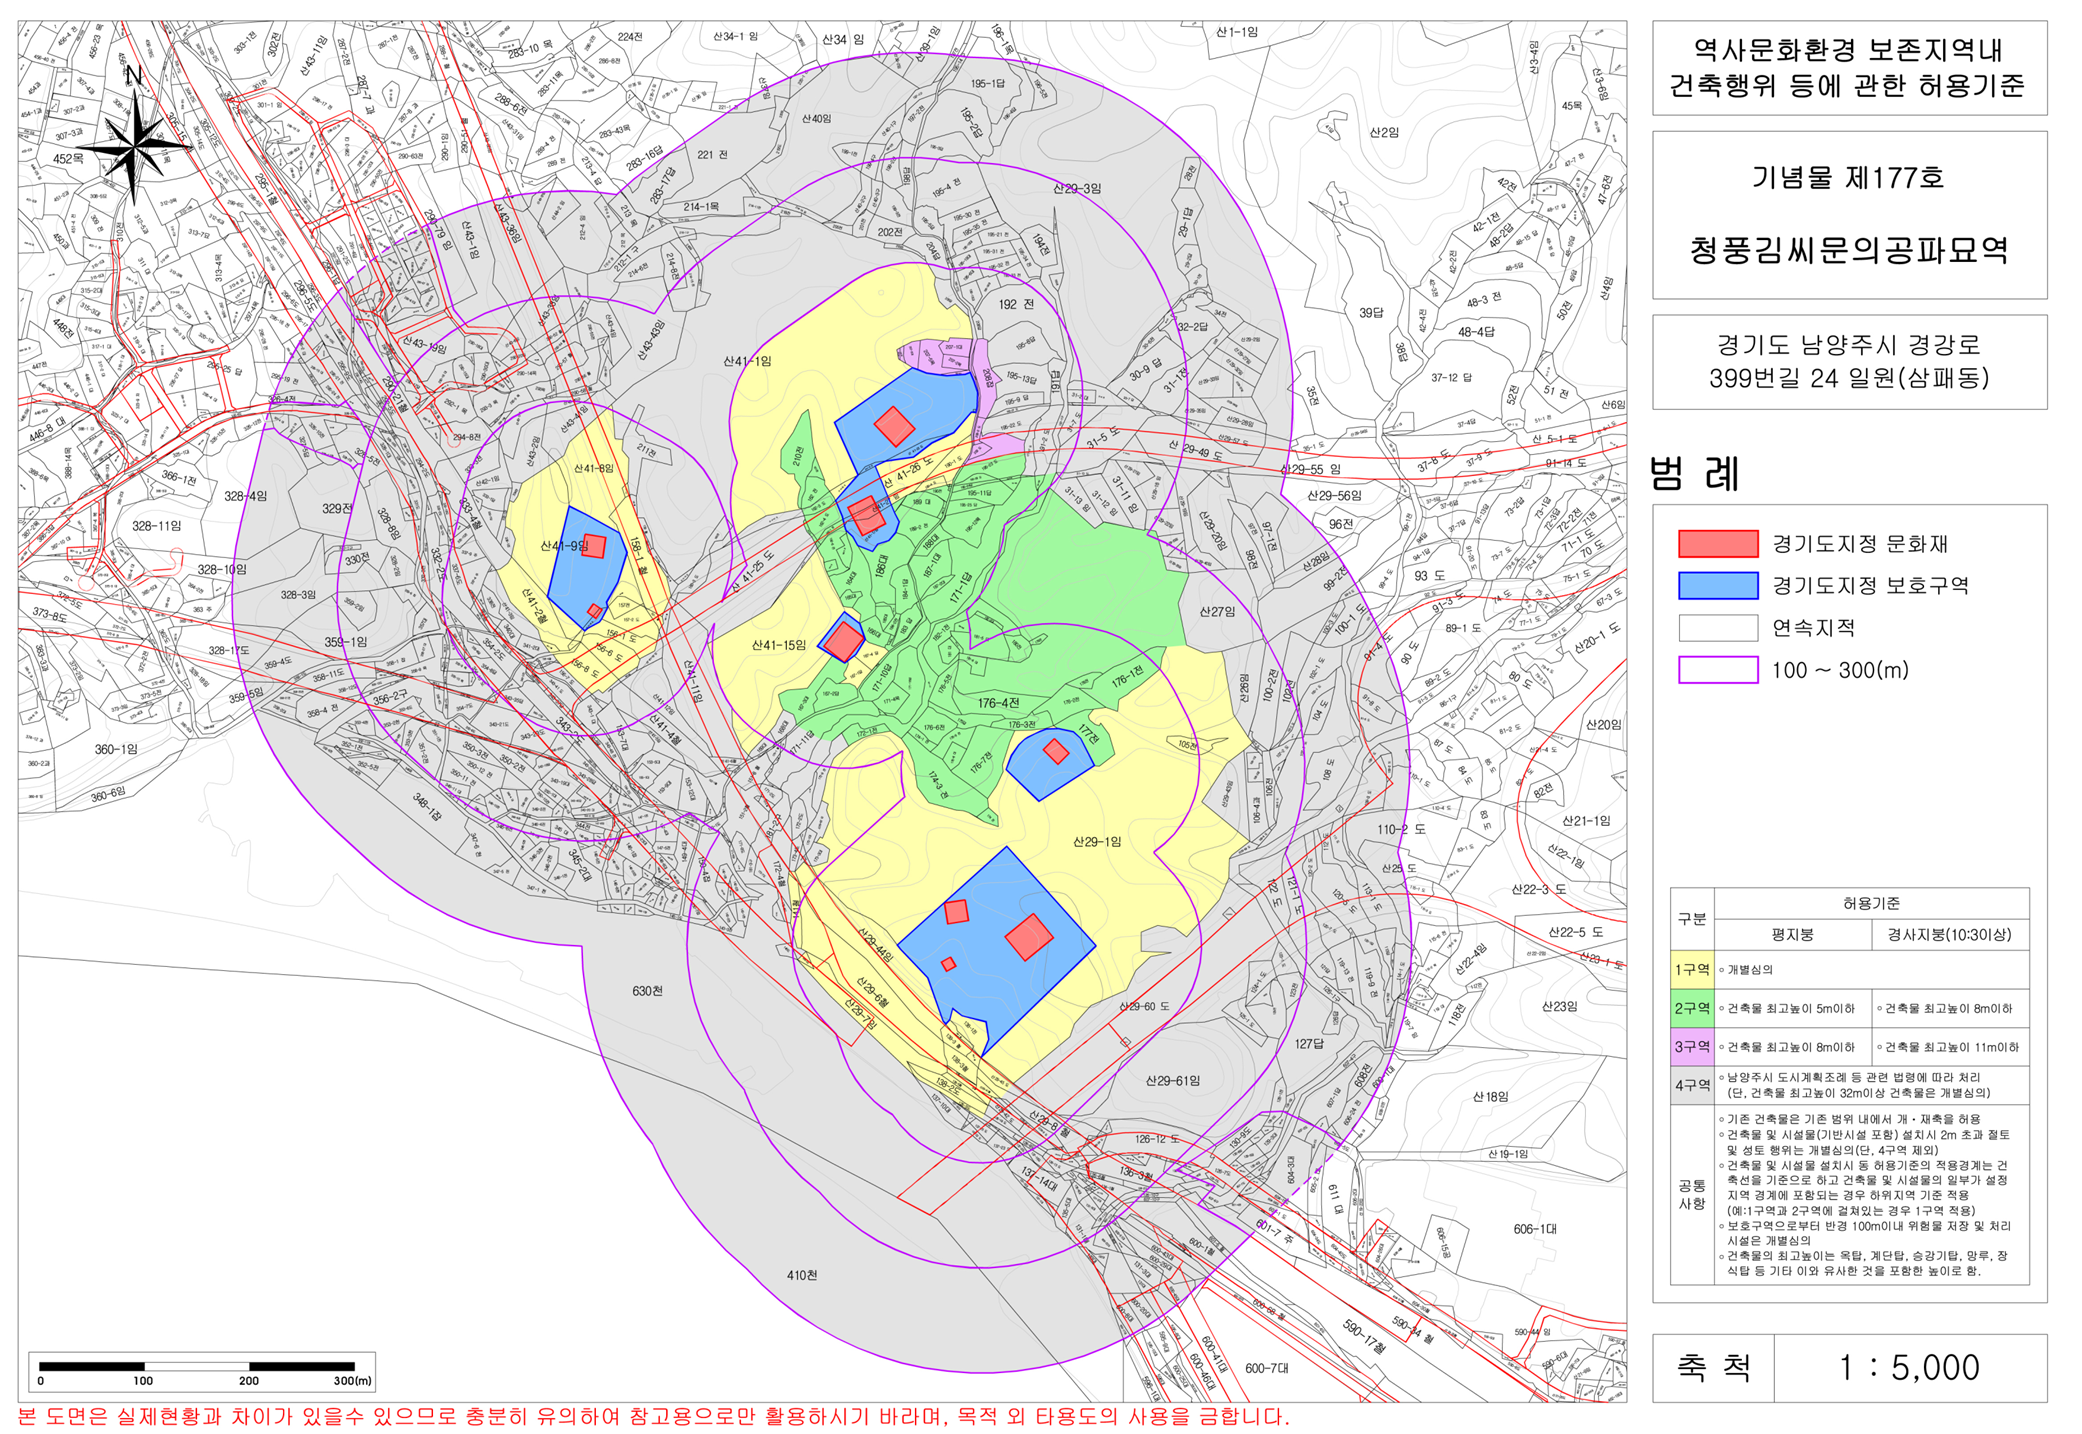The width and height of the screenshot is (2082, 1434).
Task: Click the green 2구역 table cell
Action: [x=1691, y=1008]
